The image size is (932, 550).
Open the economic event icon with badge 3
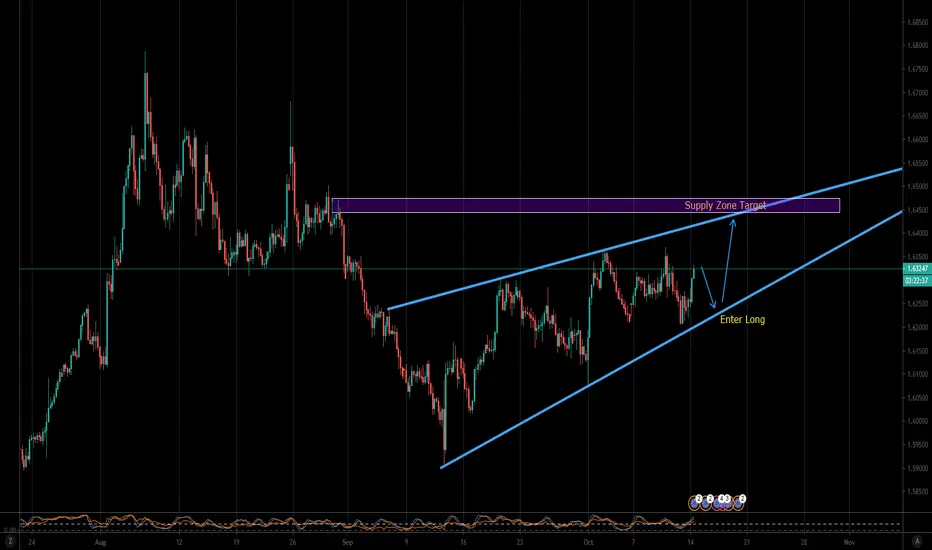click(727, 503)
